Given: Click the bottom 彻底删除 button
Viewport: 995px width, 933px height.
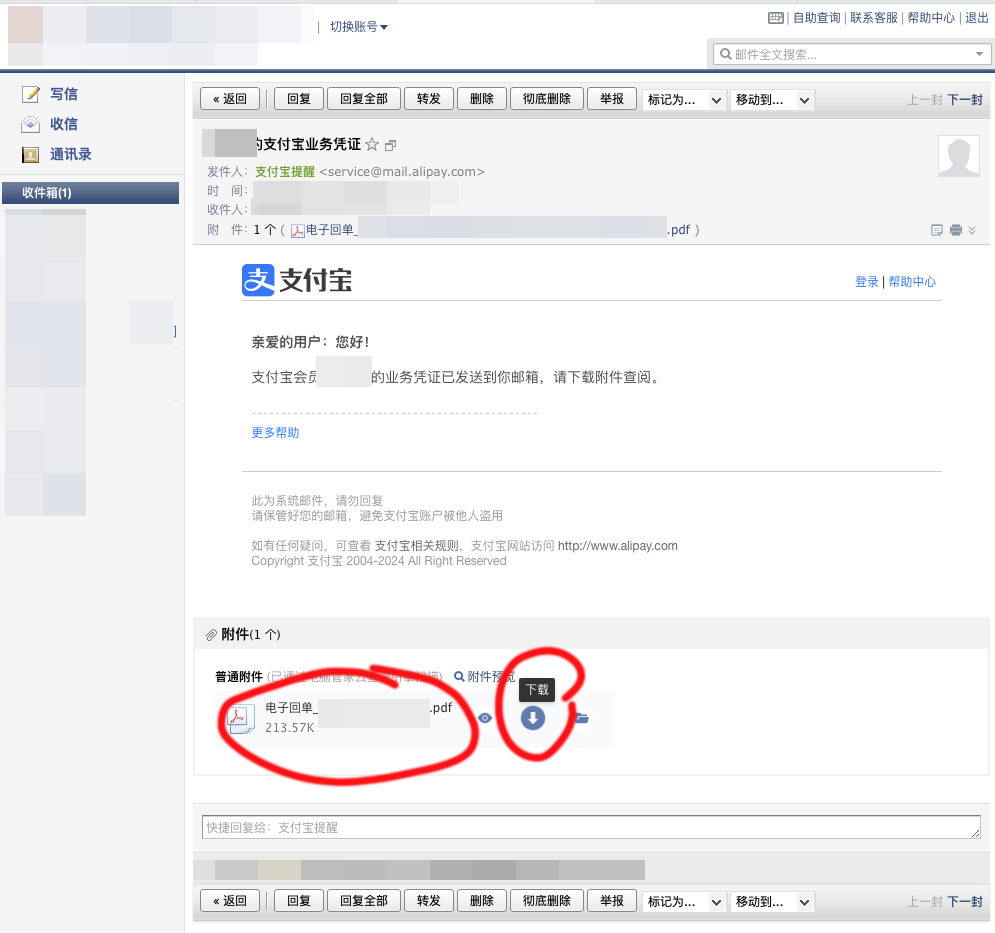Looking at the screenshot, I should click(x=547, y=901).
